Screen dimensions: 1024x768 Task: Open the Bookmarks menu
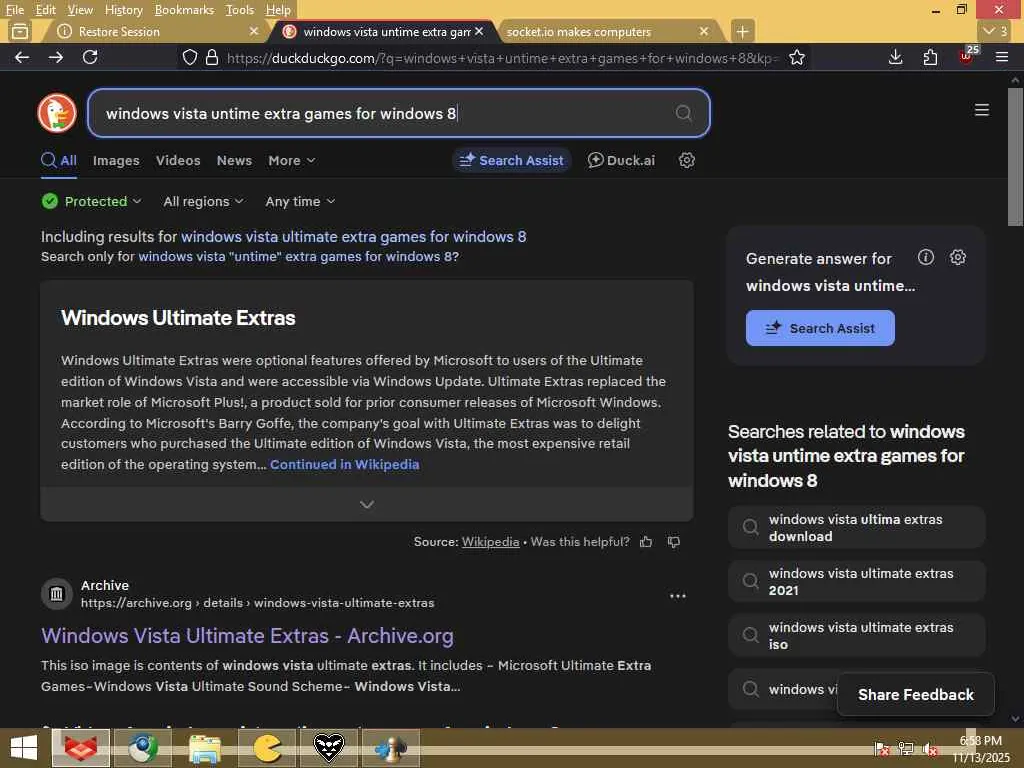tap(184, 10)
